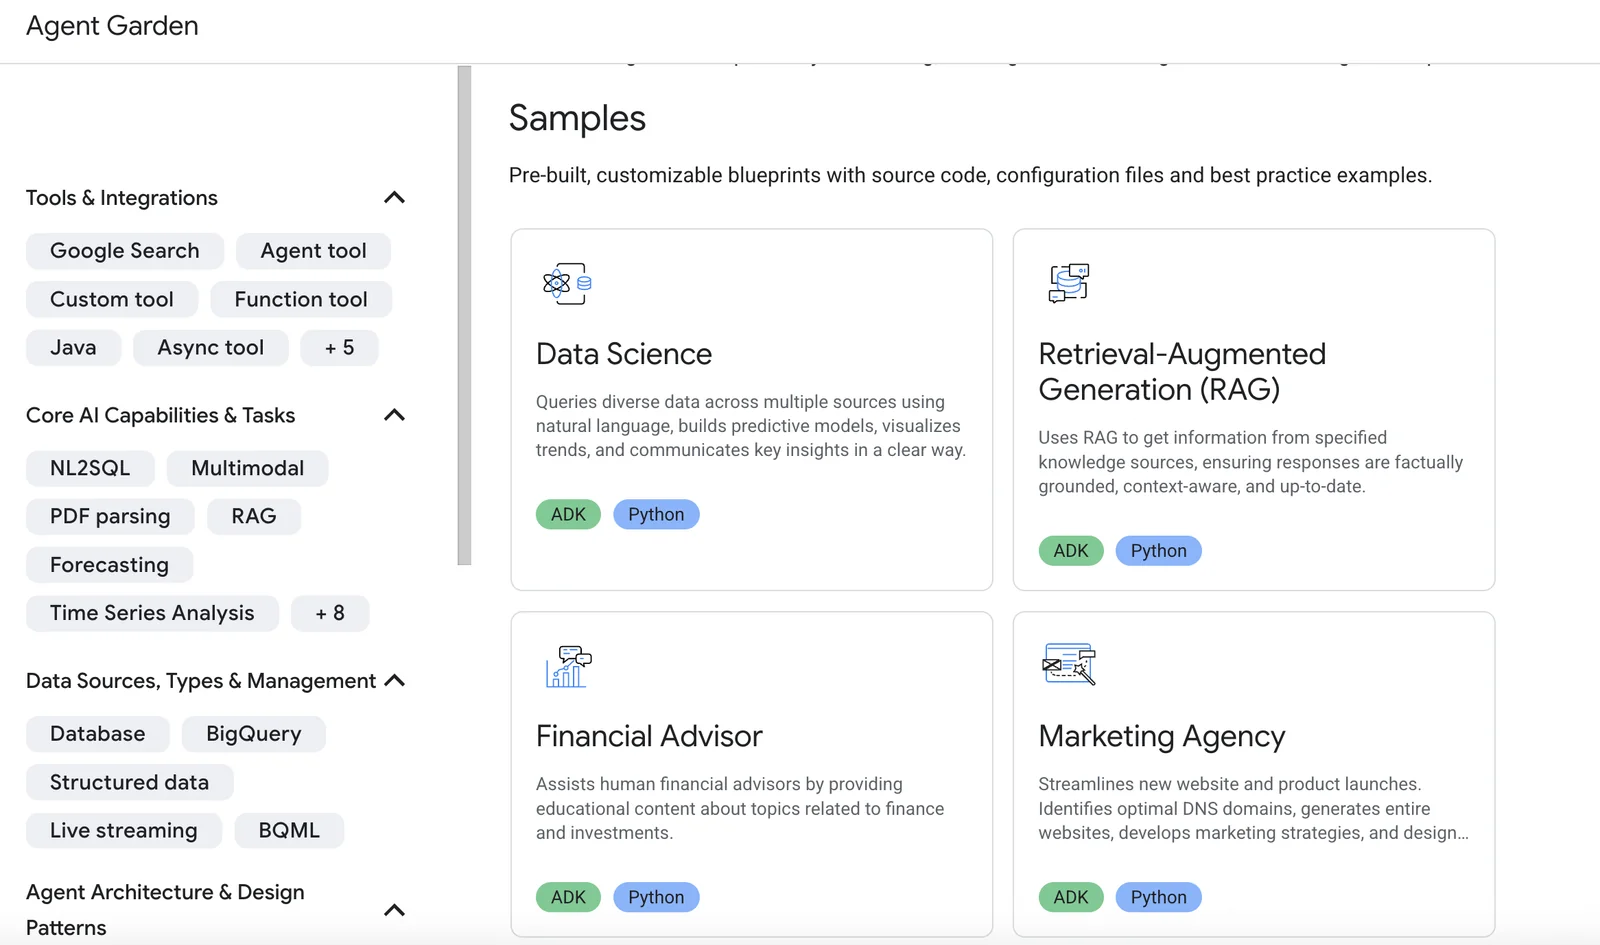Image resolution: width=1600 pixels, height=945 pixels.
Task: Toggle the Function tool filter
Action: [301, 299]
